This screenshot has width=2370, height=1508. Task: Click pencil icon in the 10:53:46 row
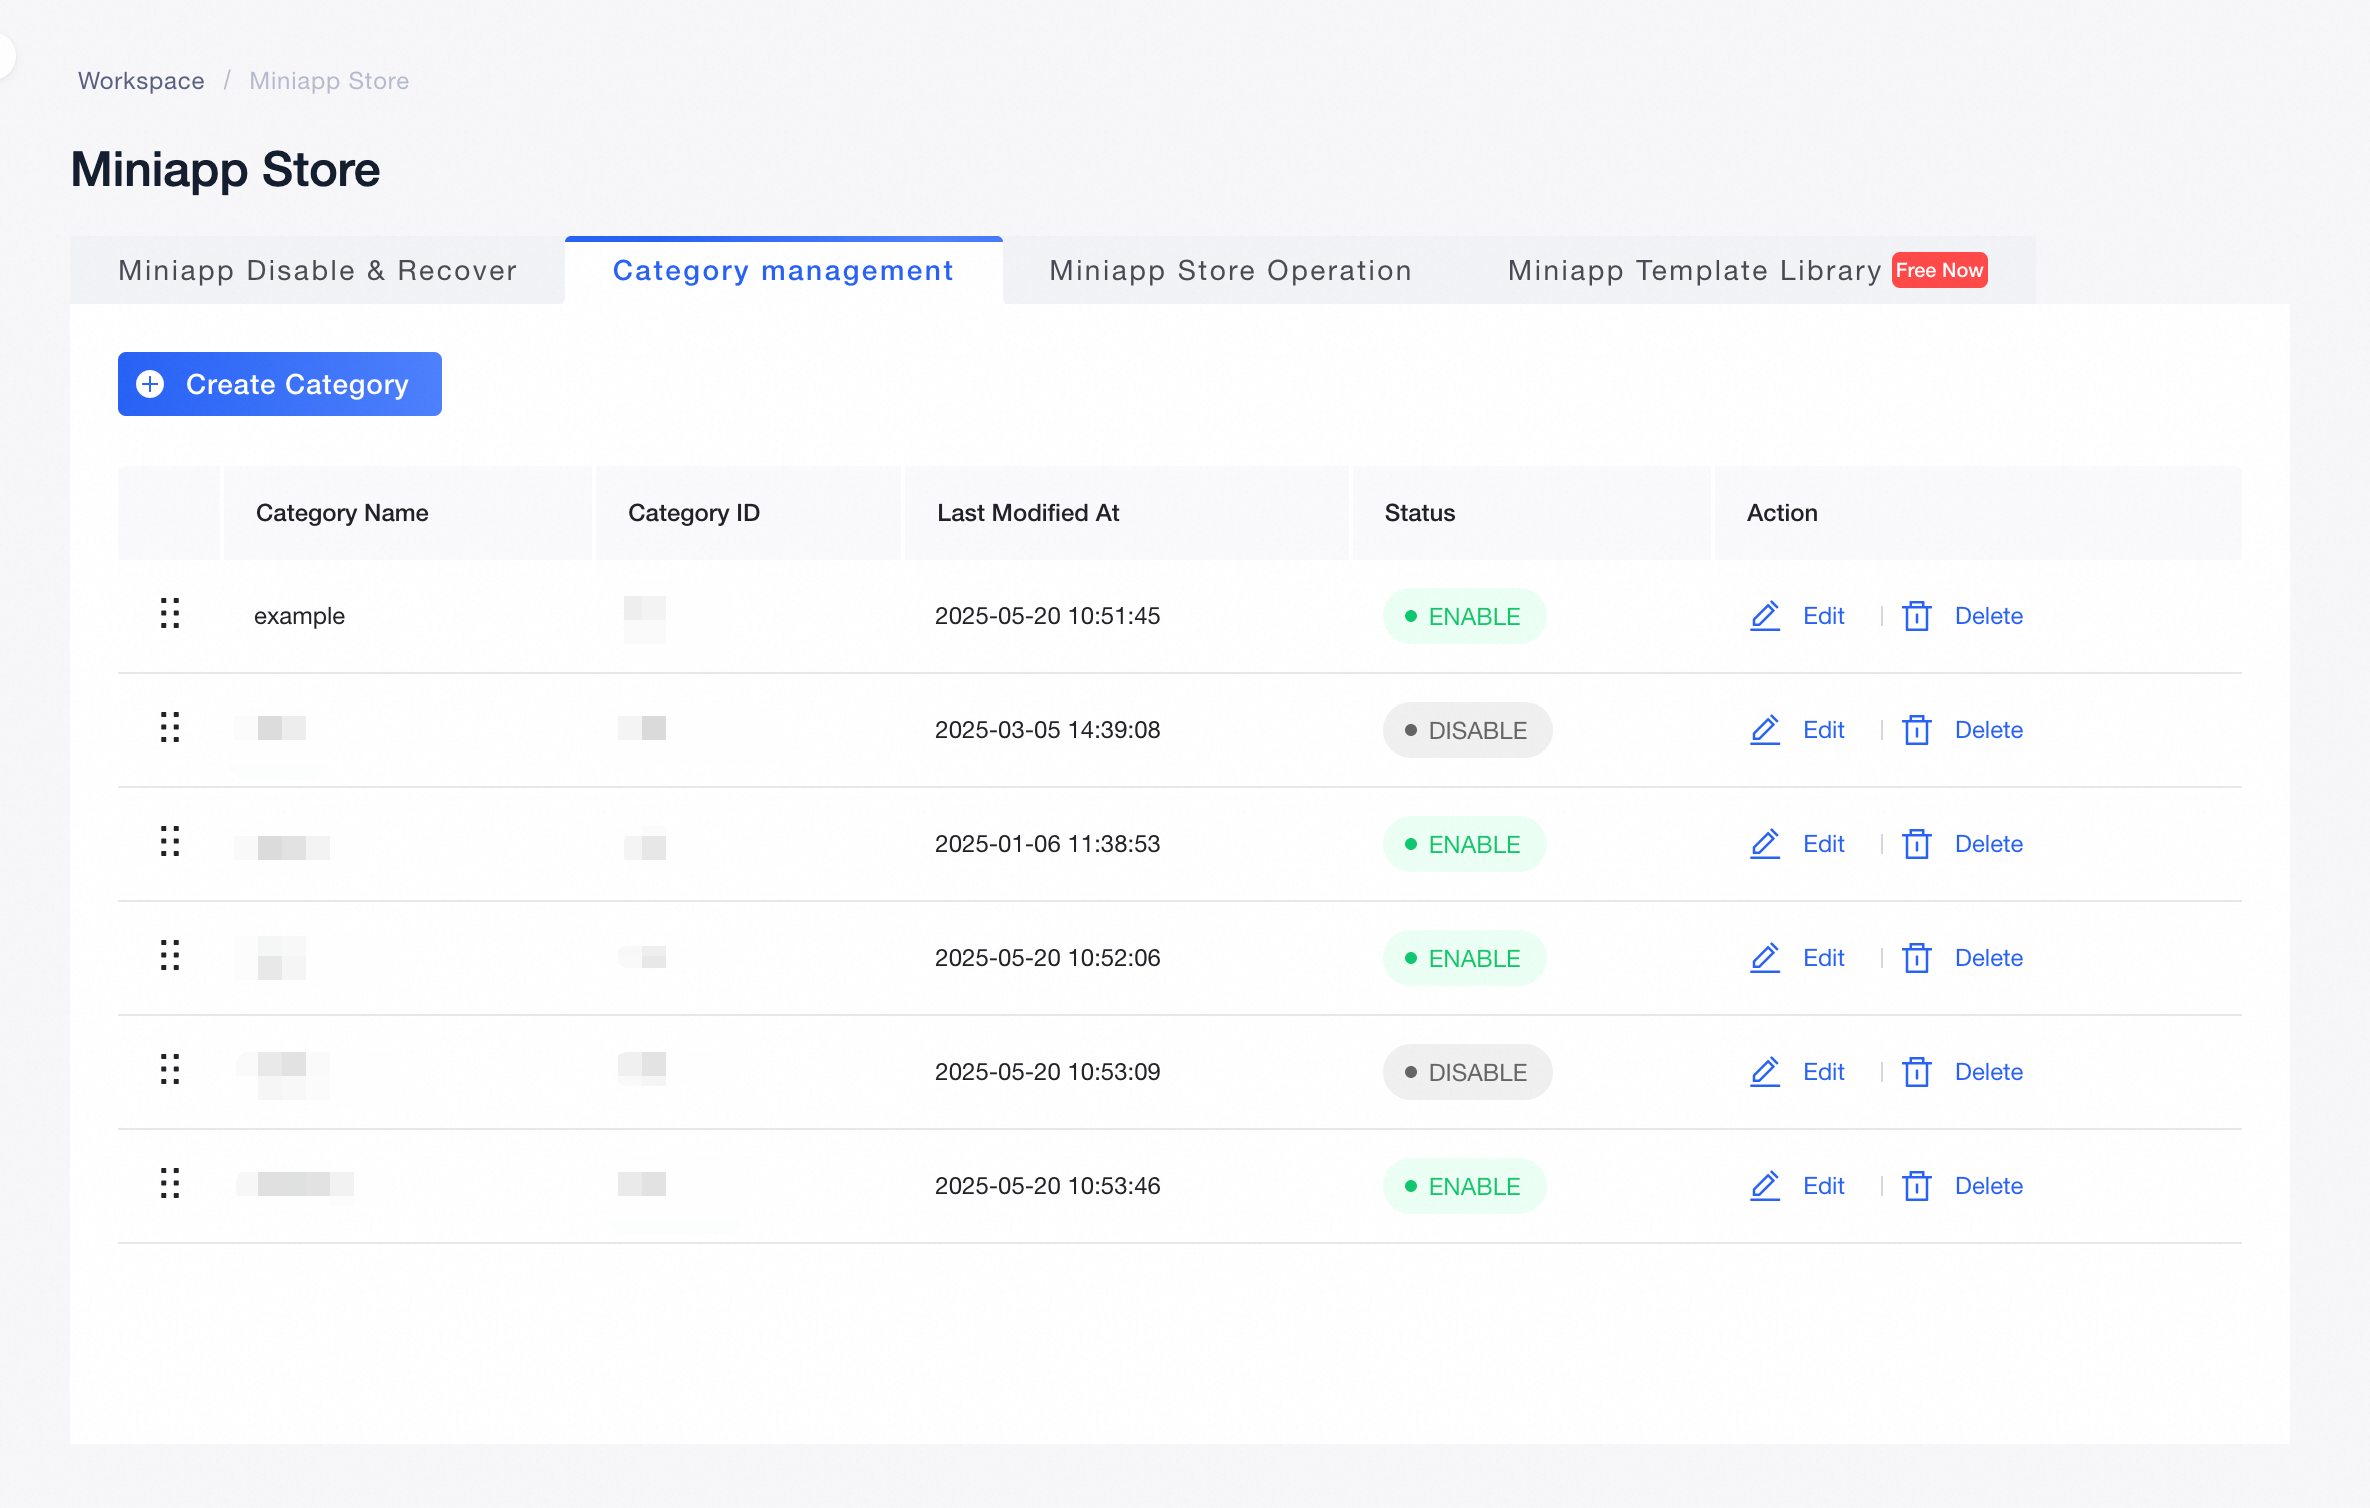click(x=1765, y=1186)
